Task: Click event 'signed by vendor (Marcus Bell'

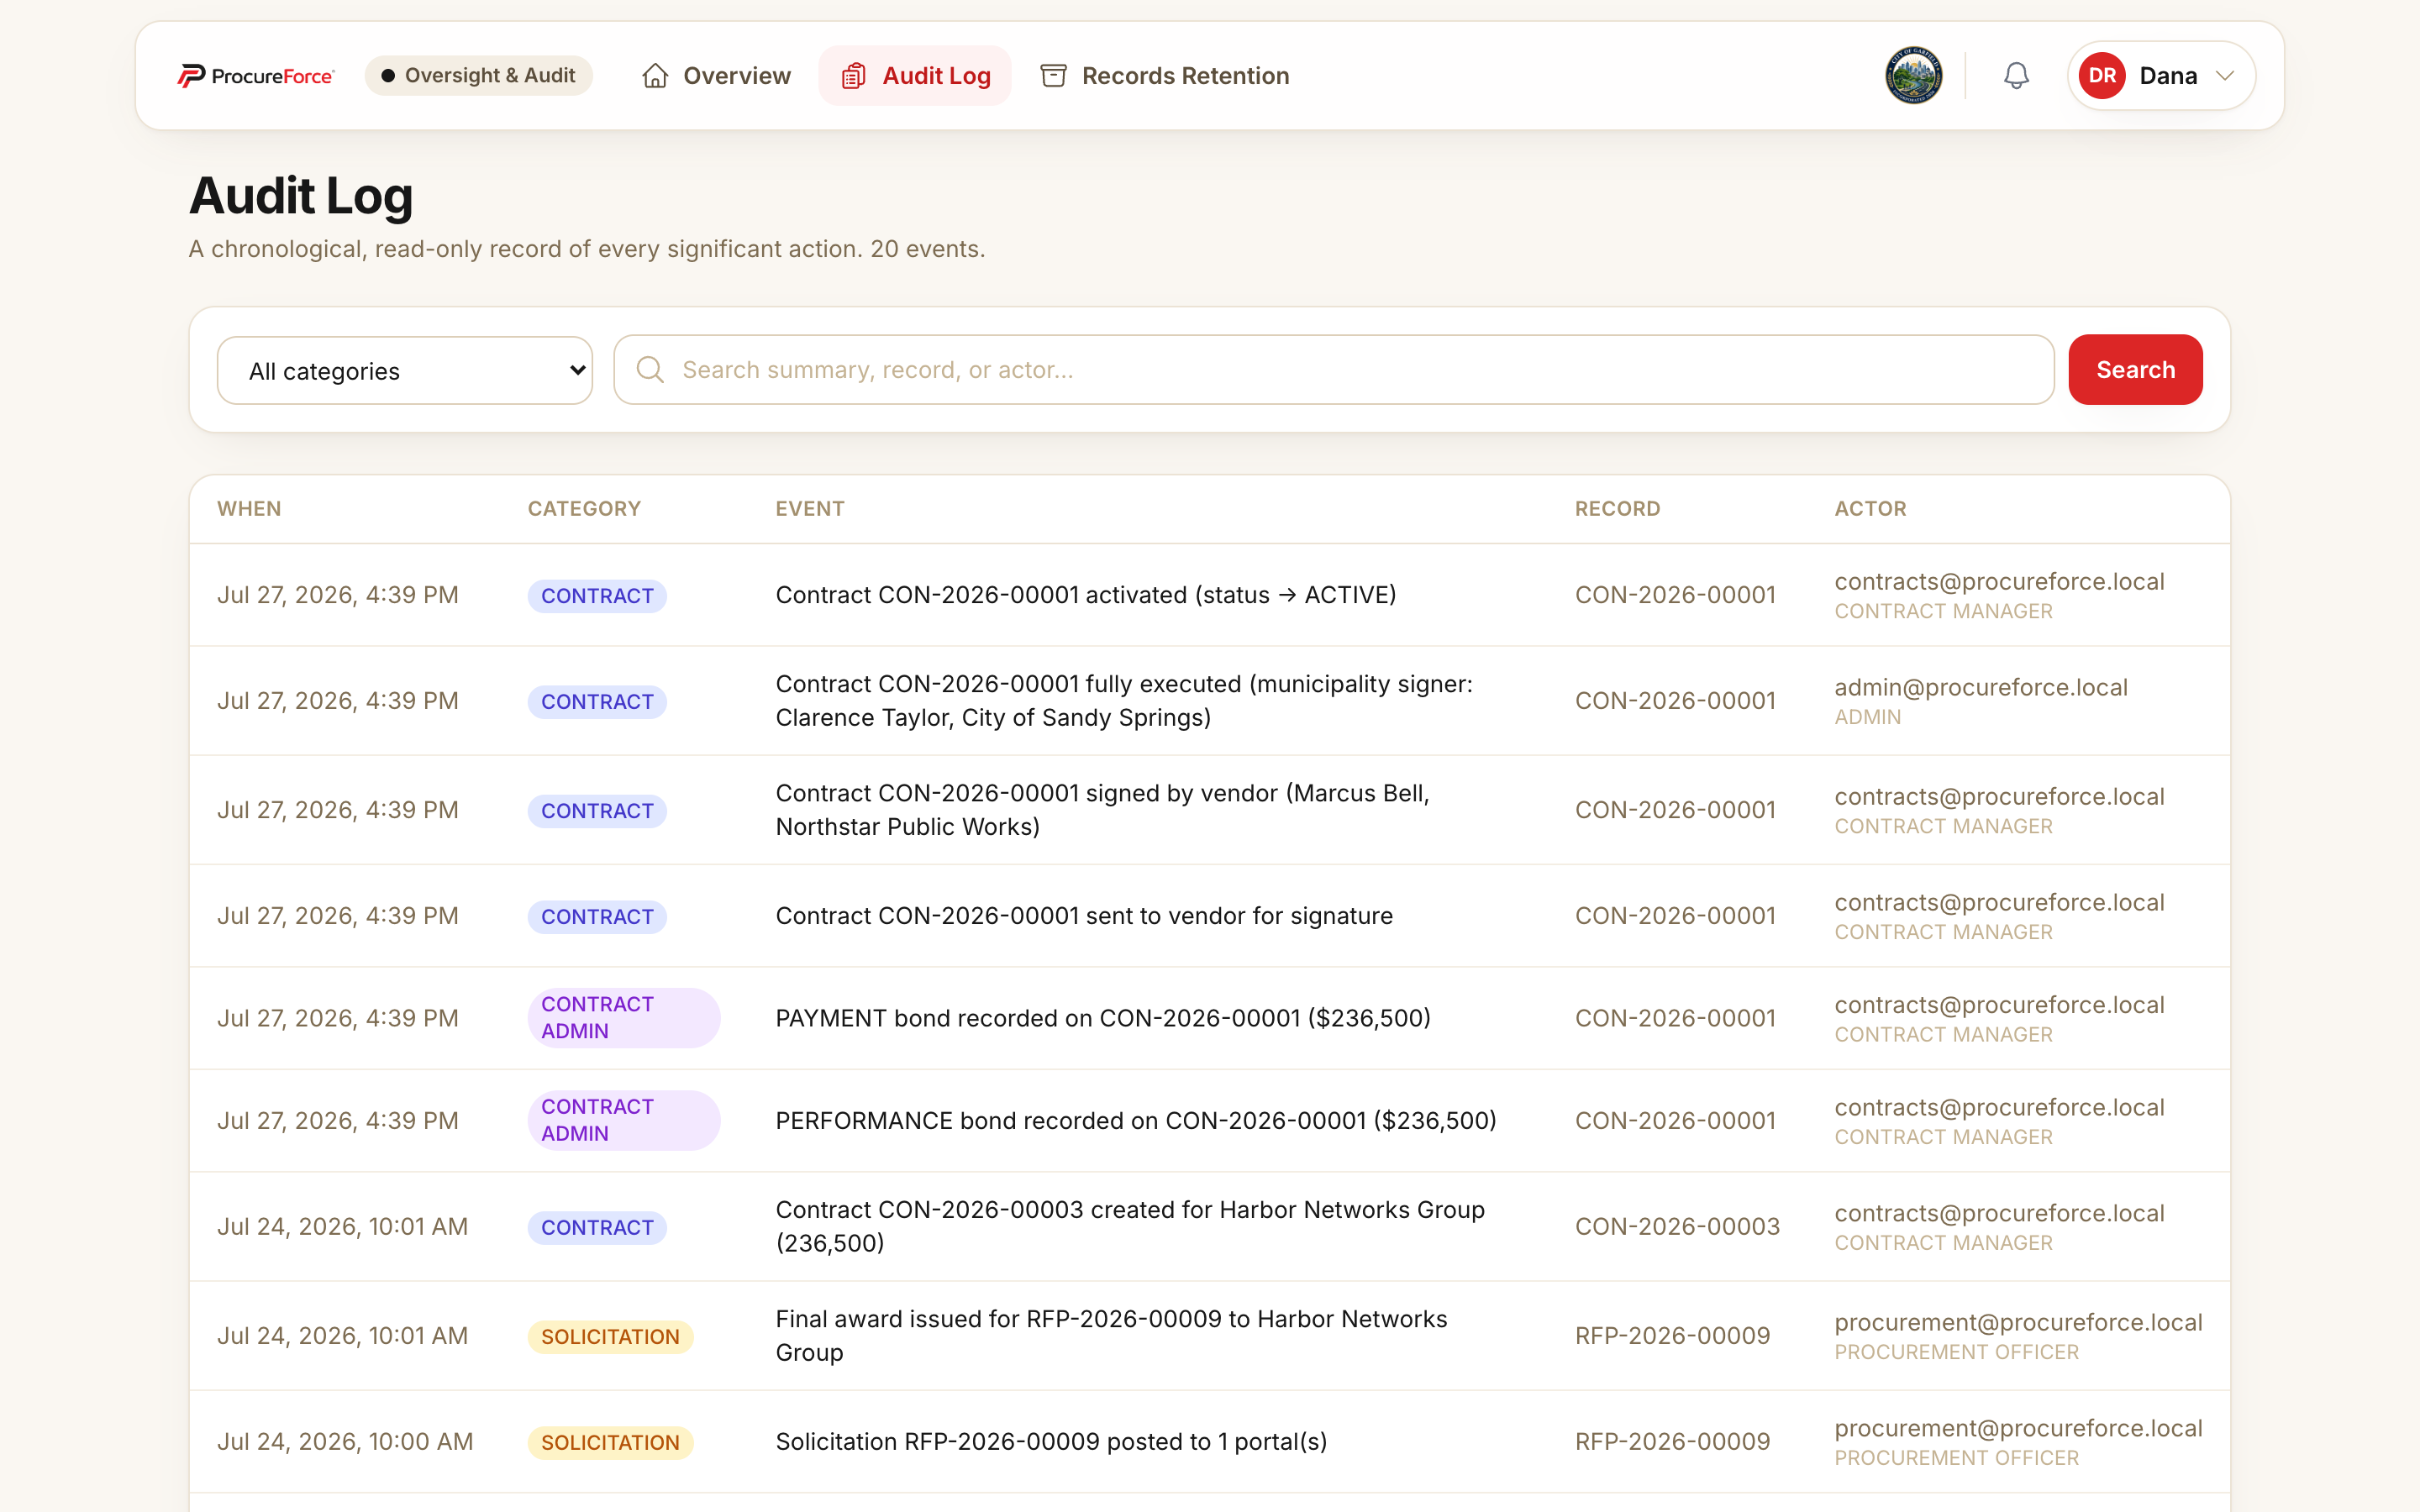Action: (1102, 810)
